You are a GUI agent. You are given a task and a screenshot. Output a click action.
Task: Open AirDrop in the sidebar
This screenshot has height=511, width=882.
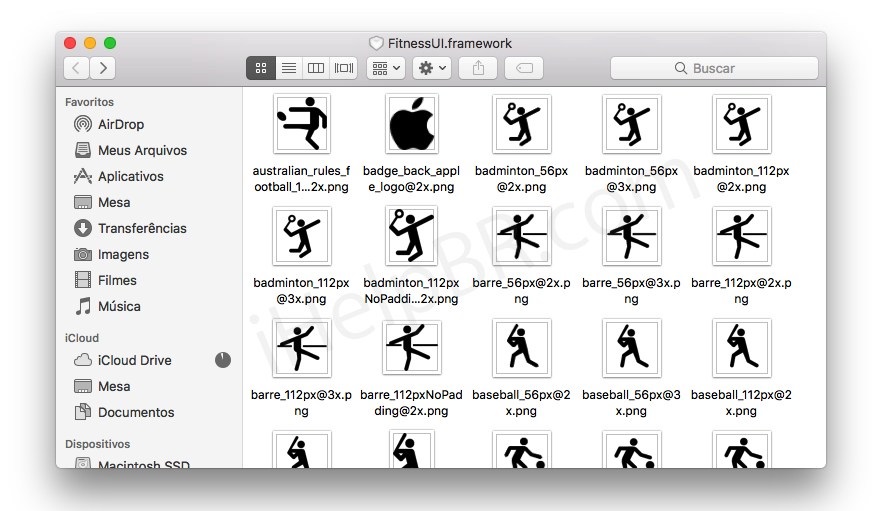[120, 124]
